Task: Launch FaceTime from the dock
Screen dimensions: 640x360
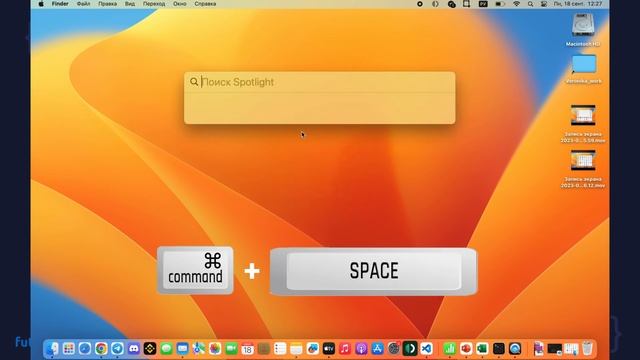Action: [x=231, y=348]
